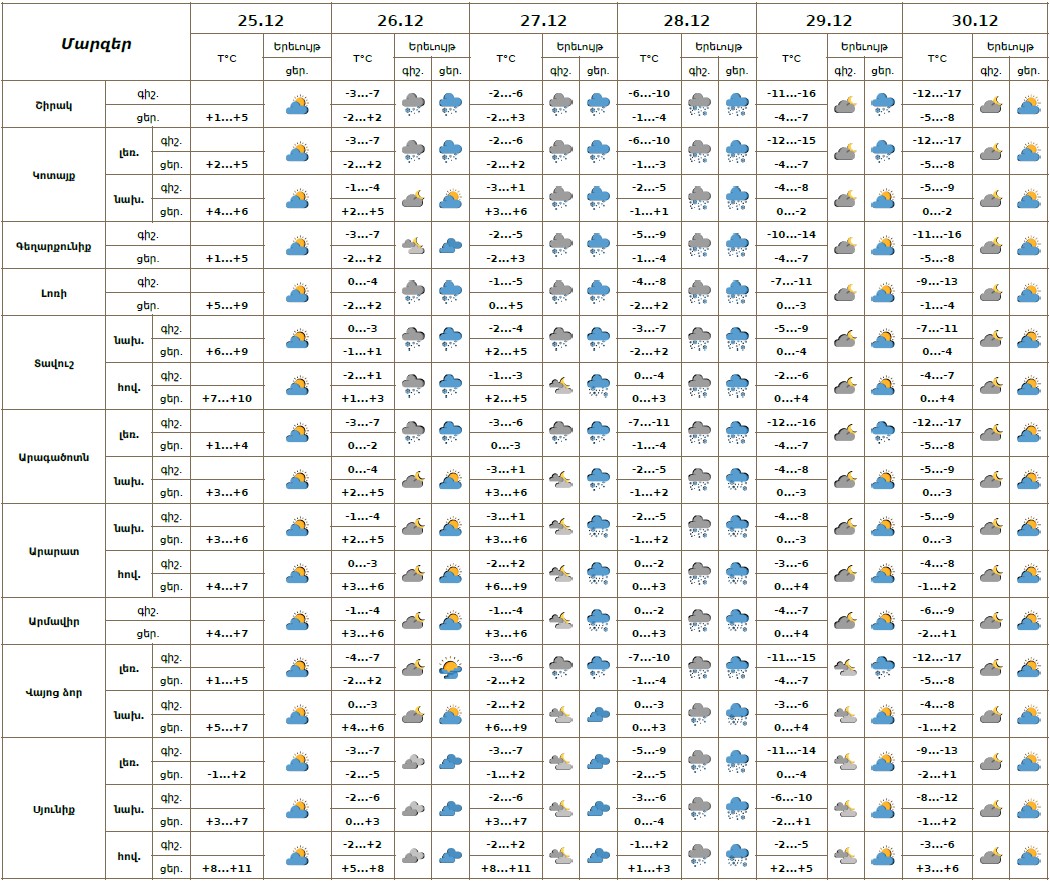Click Kotayk foothills 26.12 daytime sun-cloud icon
This screenshot has width=1050, height=882.
[451, 198]
